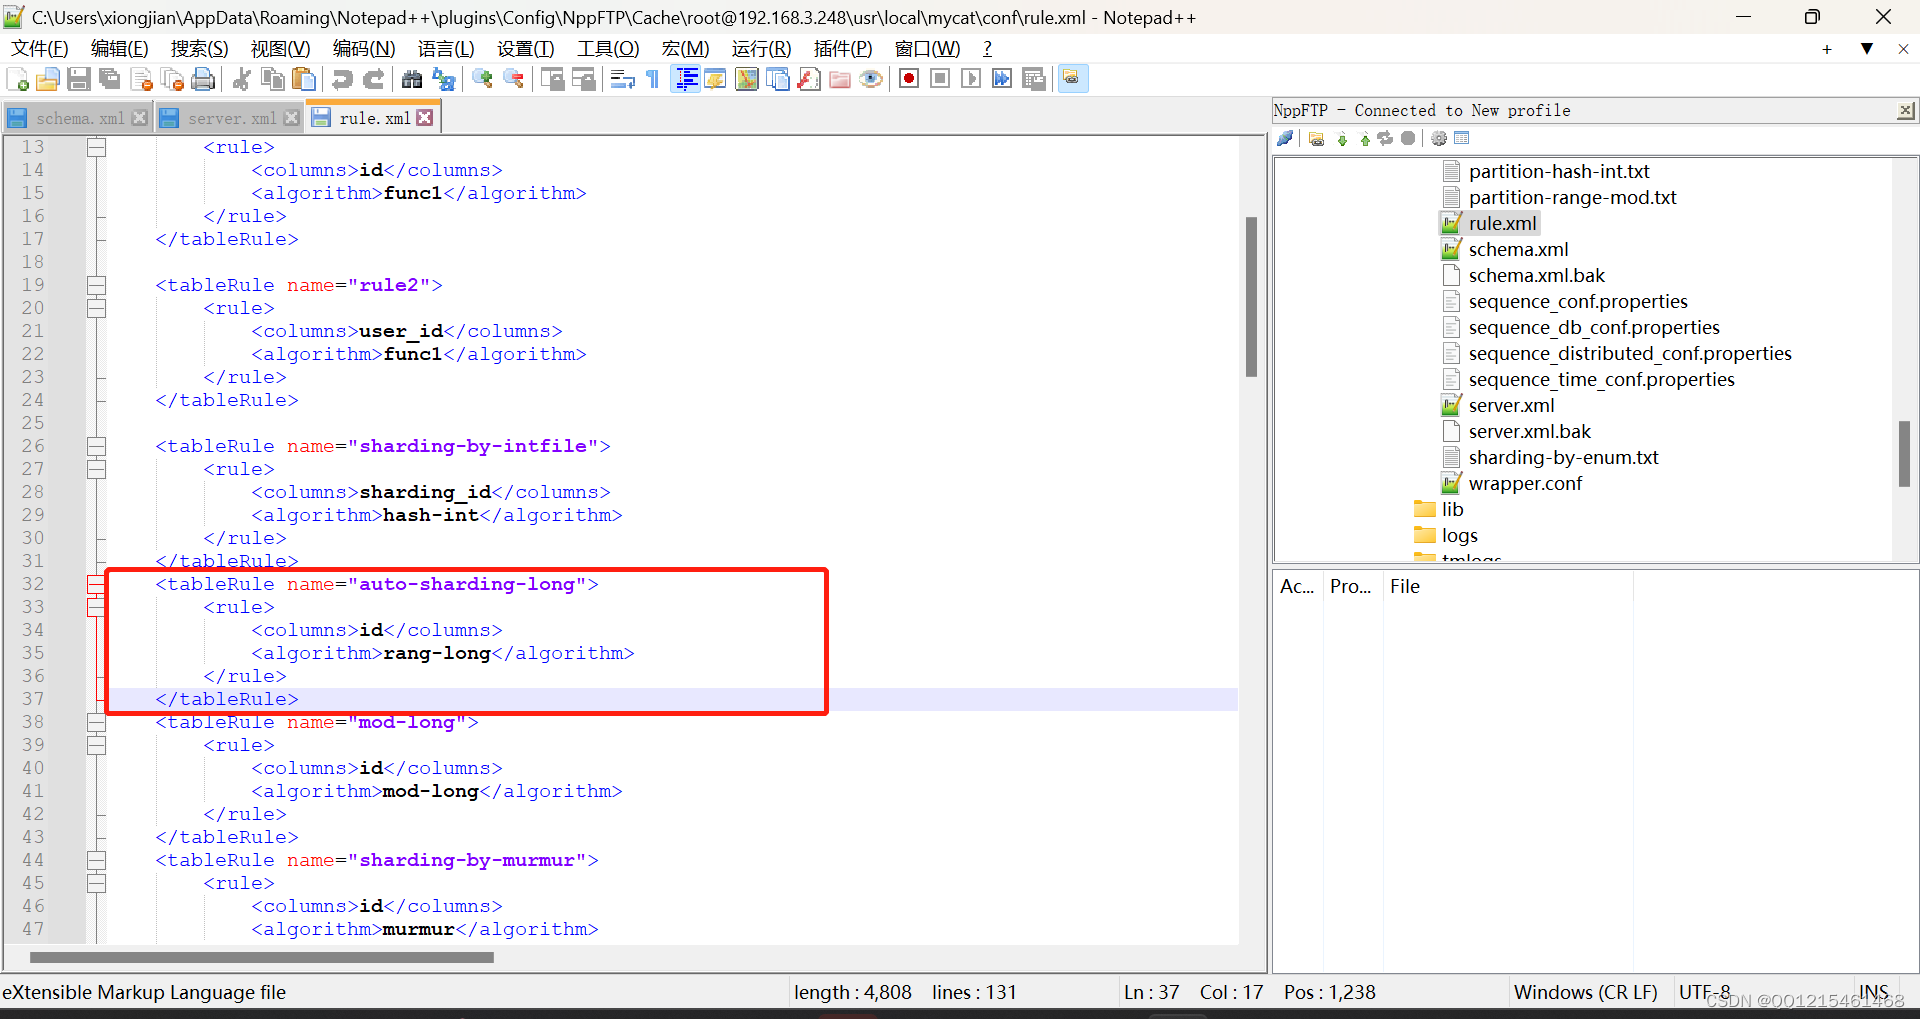Stop macro recording

(x=940, y=79)
